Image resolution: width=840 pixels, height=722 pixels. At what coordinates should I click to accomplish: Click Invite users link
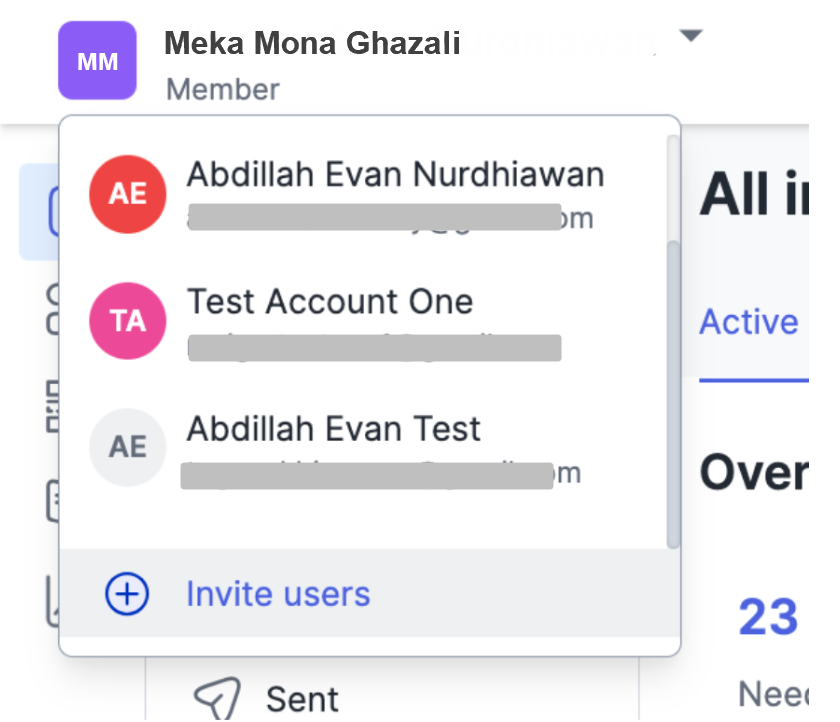(278, 594)
